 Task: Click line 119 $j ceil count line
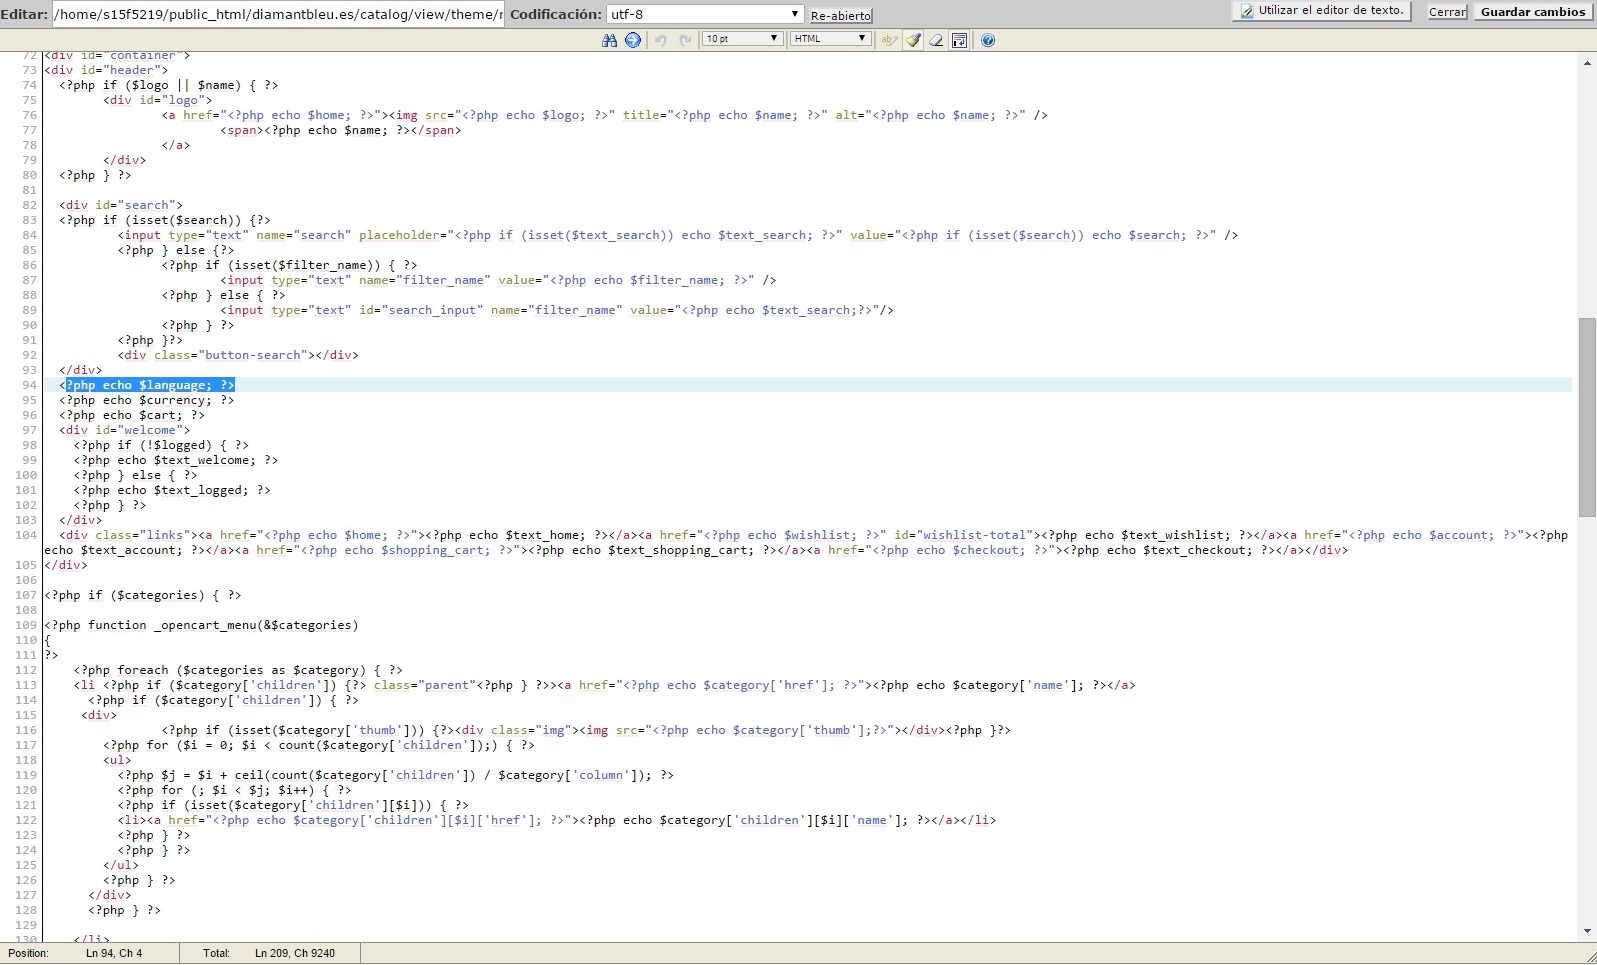click(396, 775)
